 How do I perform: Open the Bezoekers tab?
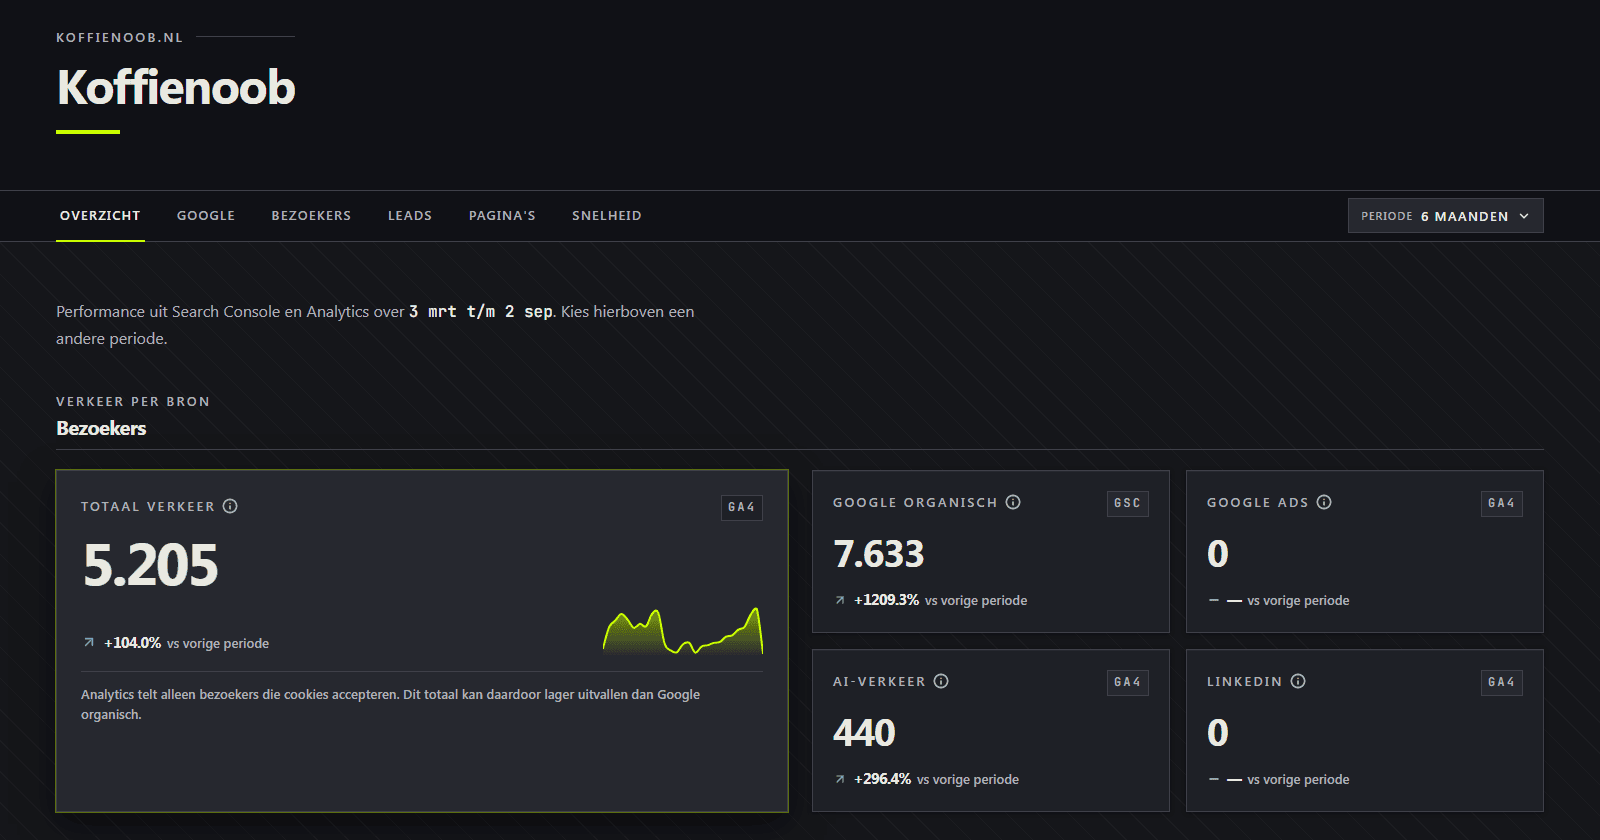point(311,215)
